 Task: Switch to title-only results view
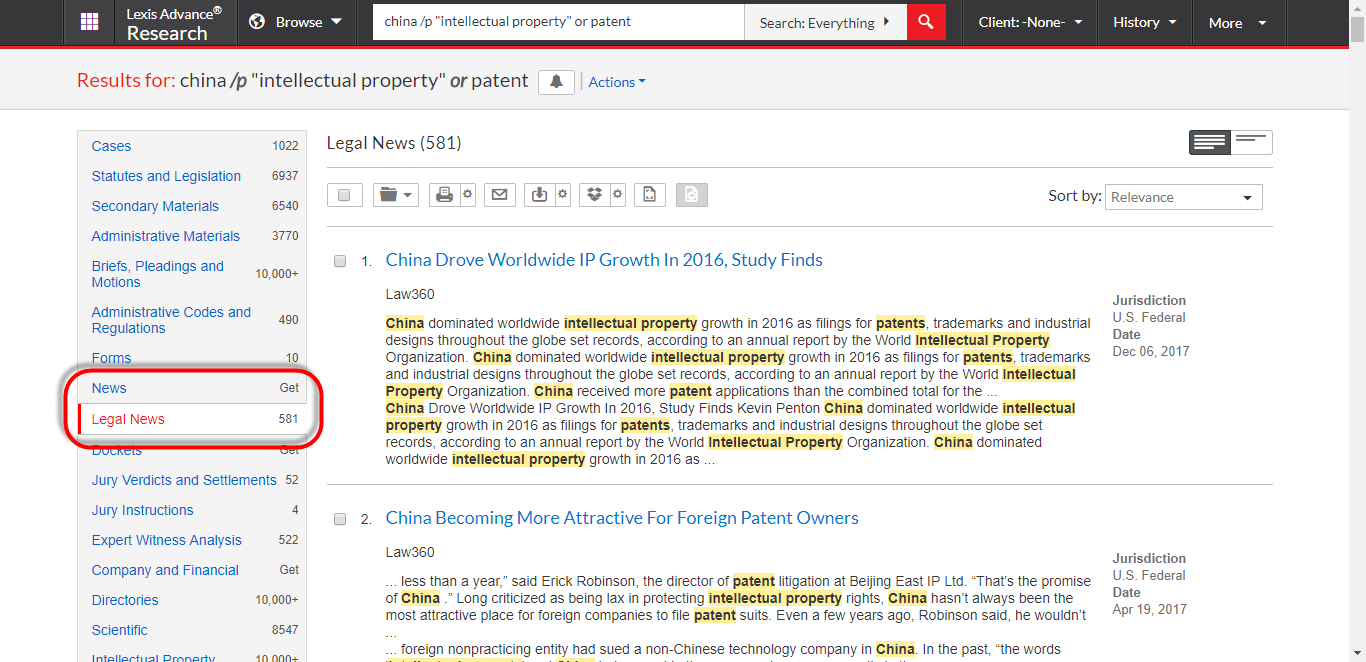tap(1252, 143)
